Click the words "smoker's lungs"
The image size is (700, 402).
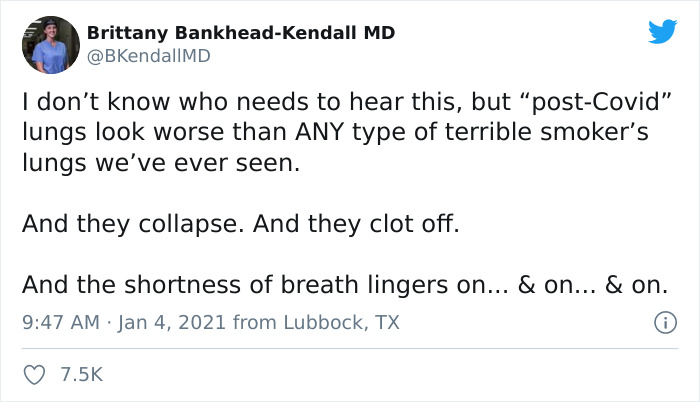click(x=600, y=133)
